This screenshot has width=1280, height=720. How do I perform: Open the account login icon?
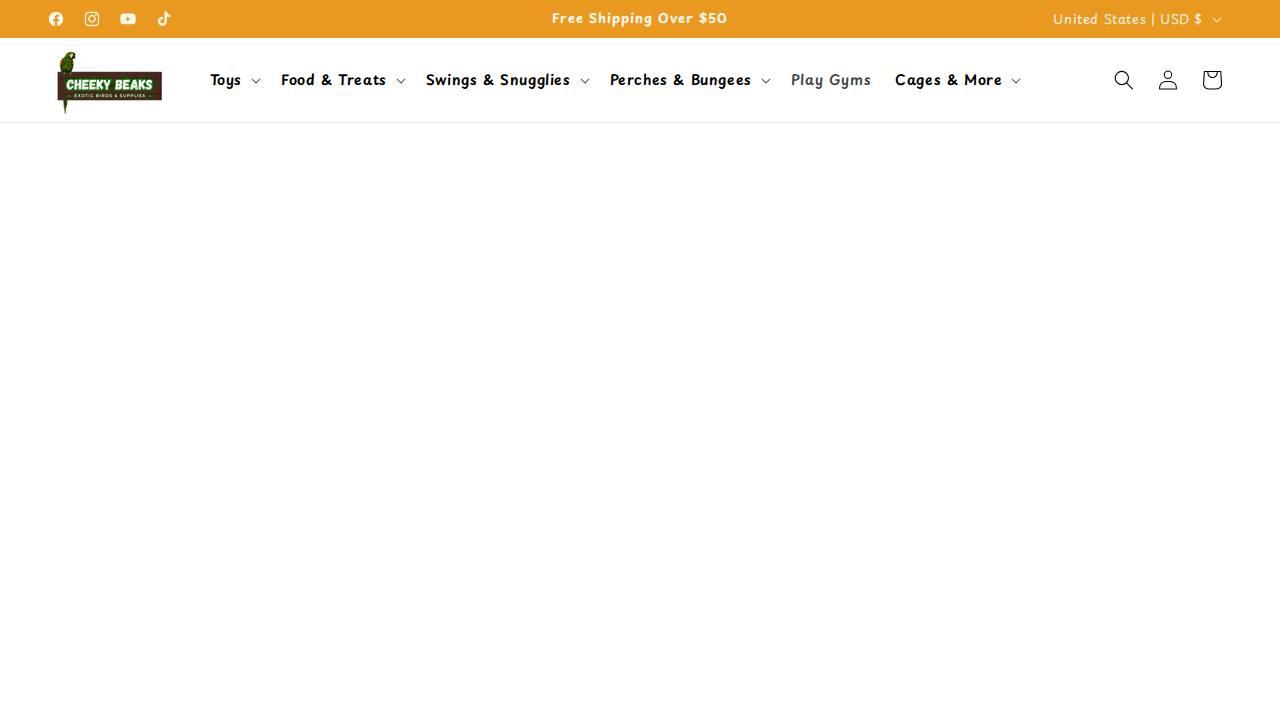pyautogui.click(x=1167, y=79)
